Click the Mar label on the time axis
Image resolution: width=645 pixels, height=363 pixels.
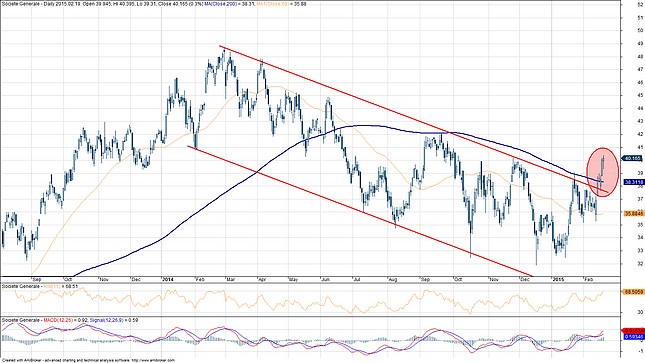click(230, 280)
